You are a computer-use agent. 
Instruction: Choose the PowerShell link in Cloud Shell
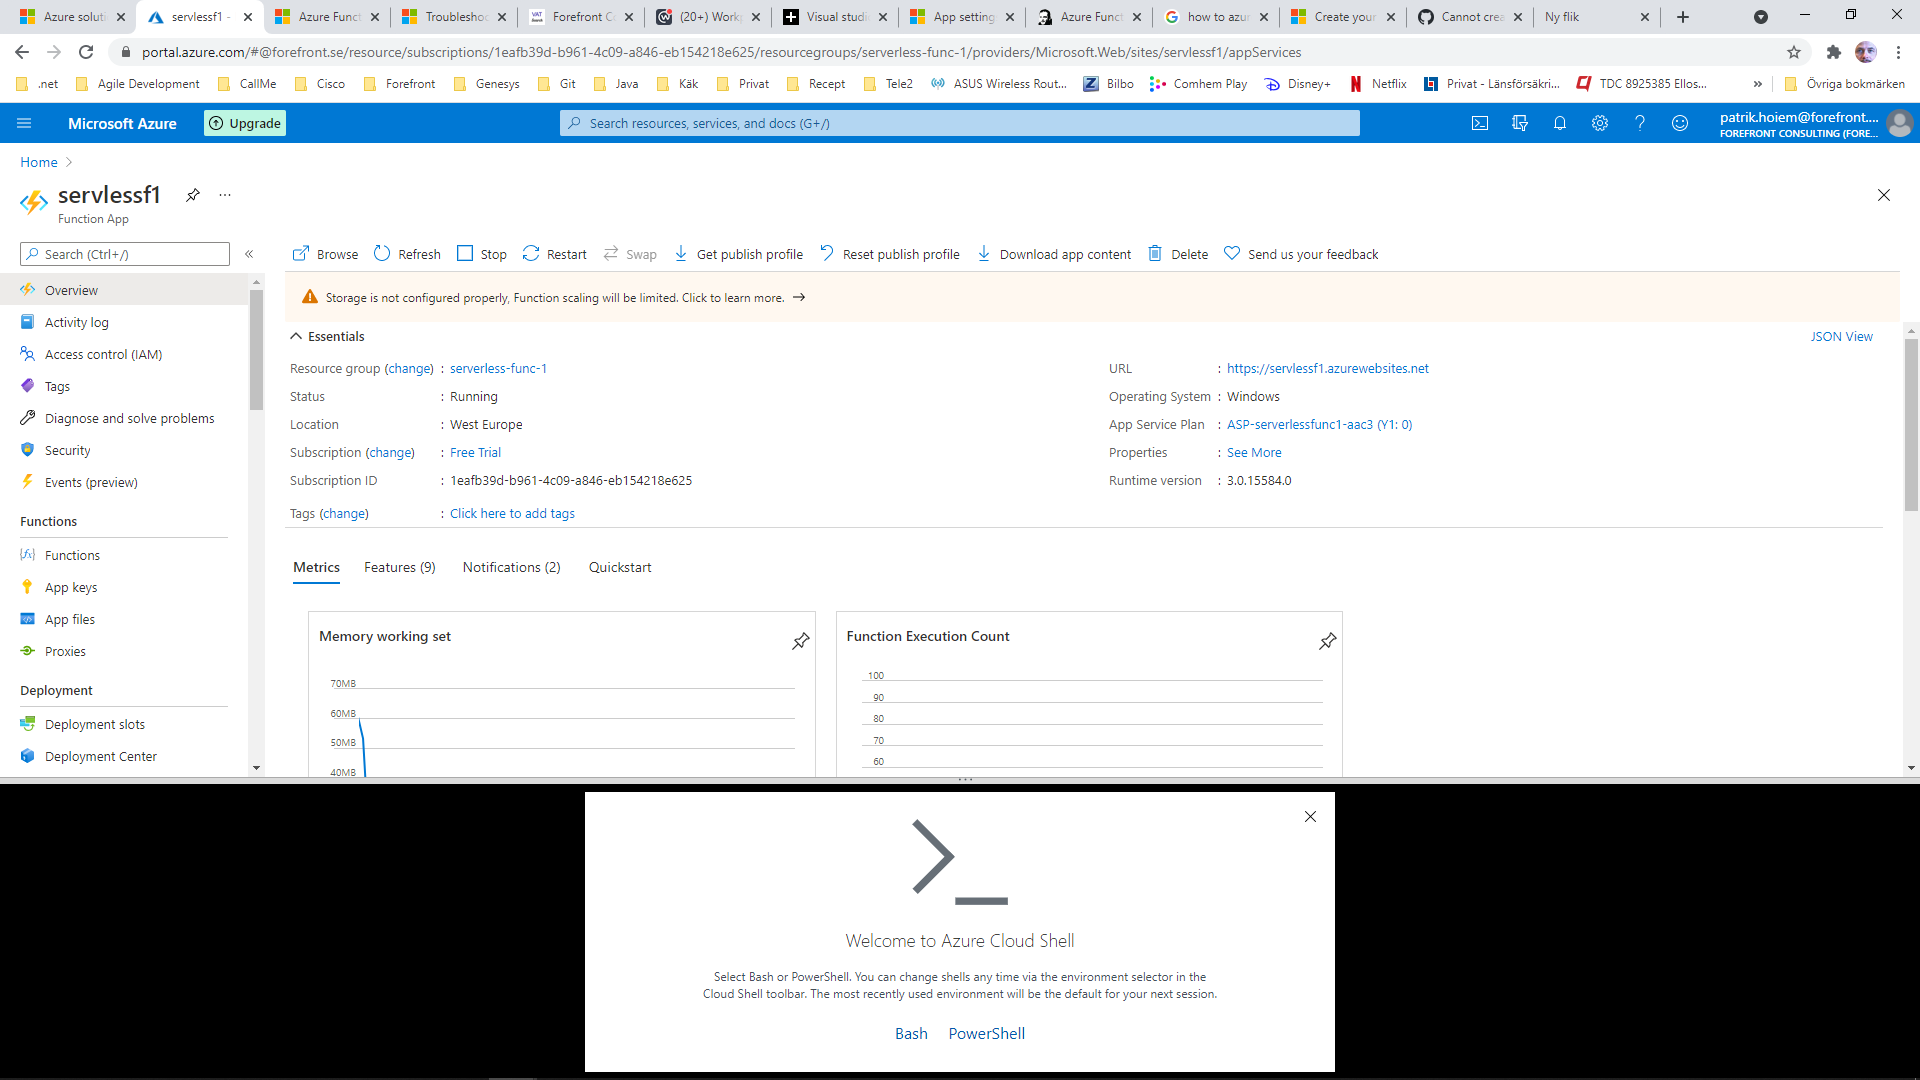986,1033
